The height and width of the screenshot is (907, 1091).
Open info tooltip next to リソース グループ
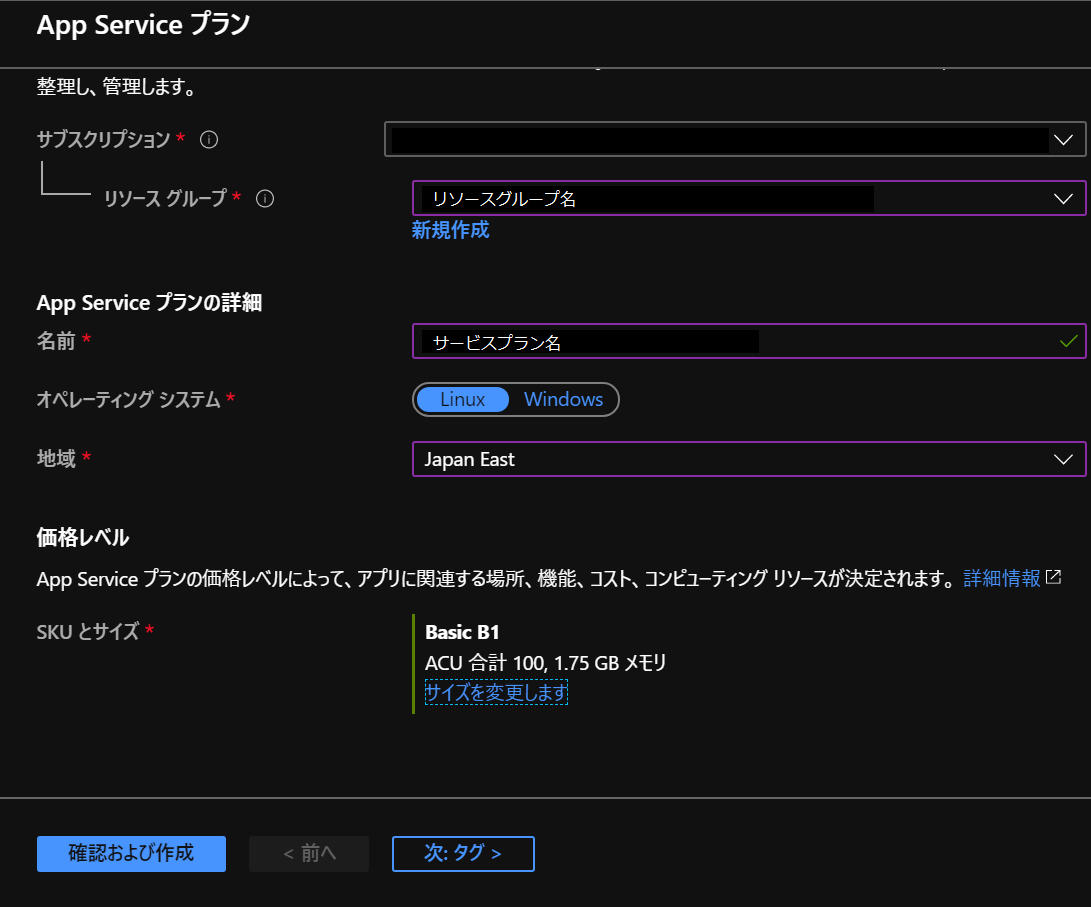tap(265, 199)
